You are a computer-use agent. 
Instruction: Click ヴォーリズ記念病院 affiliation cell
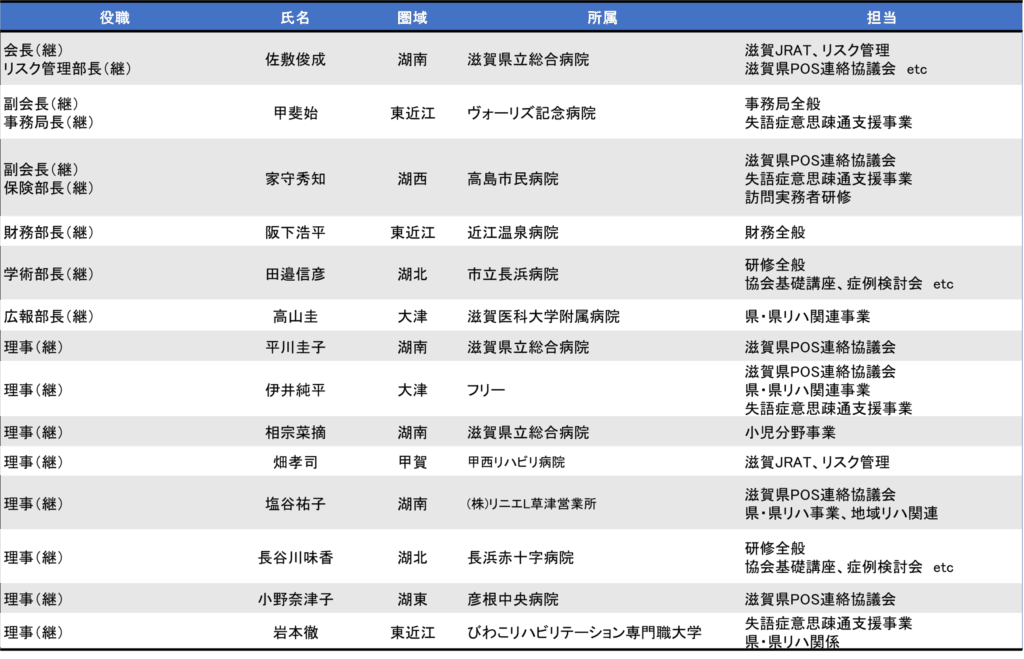531,113
